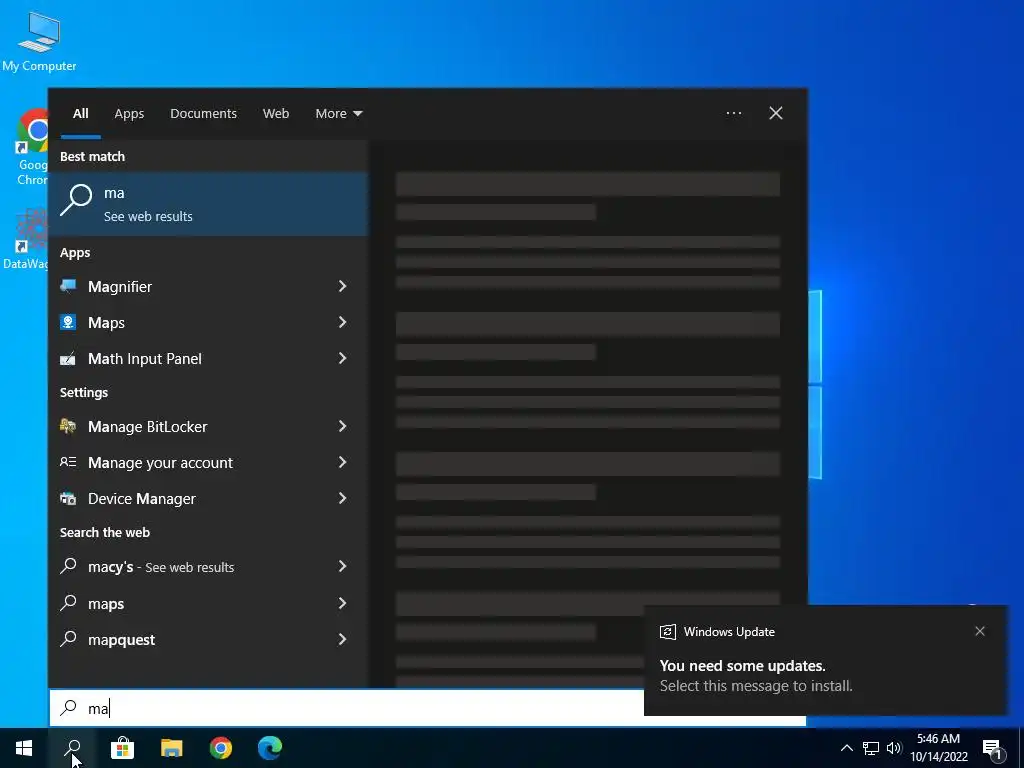Expand mapquest web suggestion arrow
Image resolution: width=1024 pixels, height=768 pixels.
point(342,639)
